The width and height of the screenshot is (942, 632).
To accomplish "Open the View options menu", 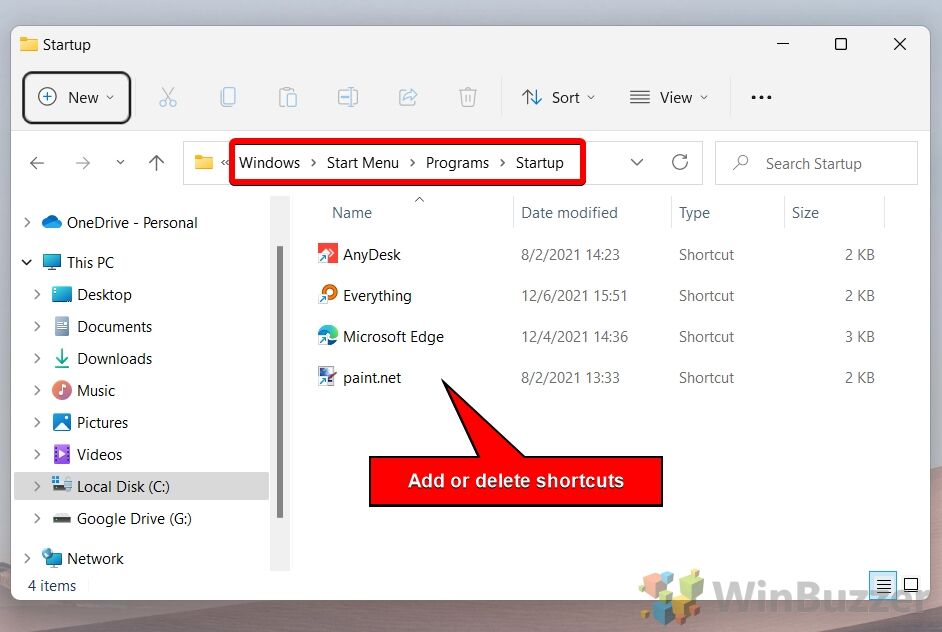I will coord(669,97).
